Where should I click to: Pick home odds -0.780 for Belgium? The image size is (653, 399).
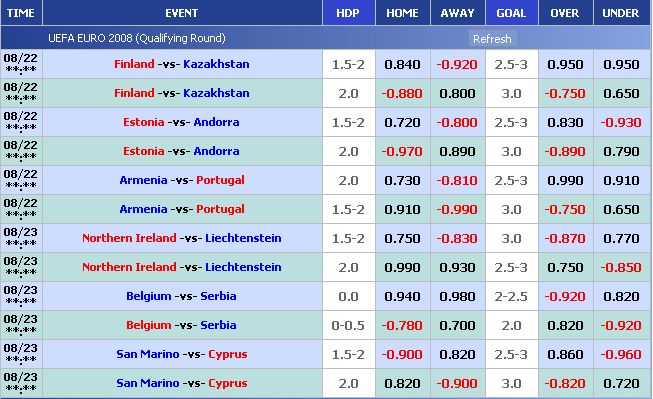click(402, 325)
